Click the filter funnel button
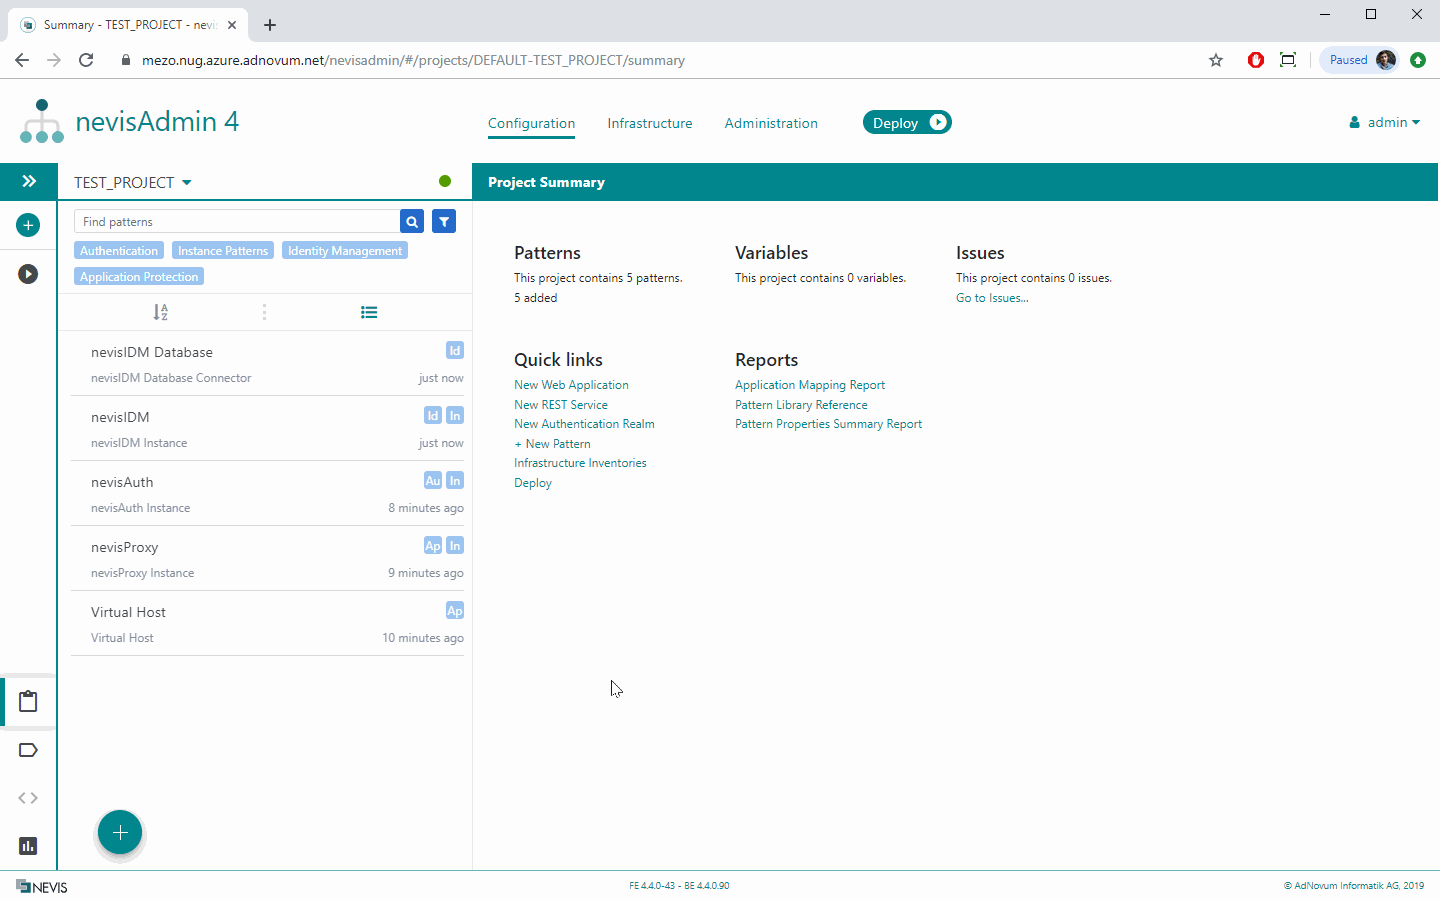1440x900 pixels. 444,221
